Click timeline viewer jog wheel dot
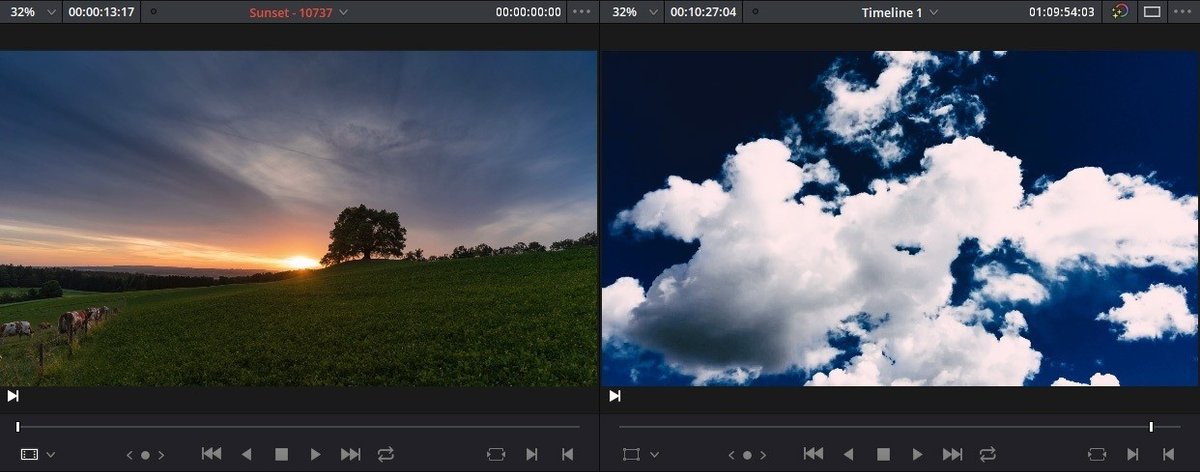The image size is (1200, 472). point(747,454)
